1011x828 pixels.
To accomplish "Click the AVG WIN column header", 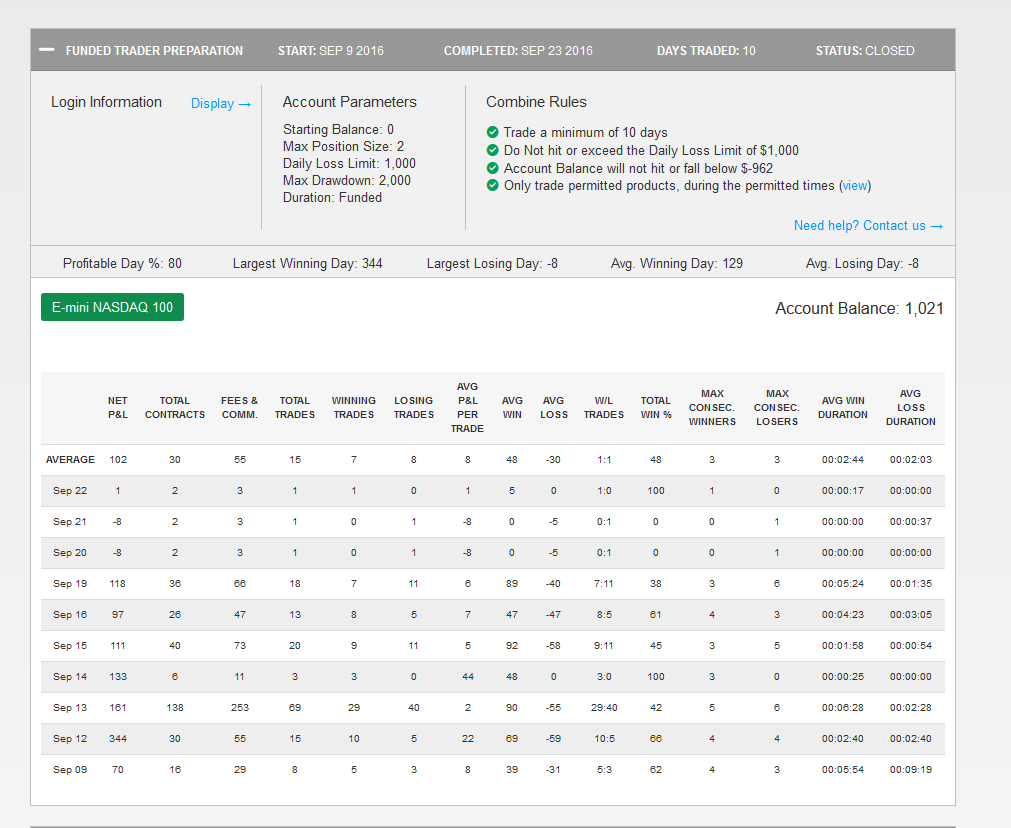I will [x=512, y=408].
